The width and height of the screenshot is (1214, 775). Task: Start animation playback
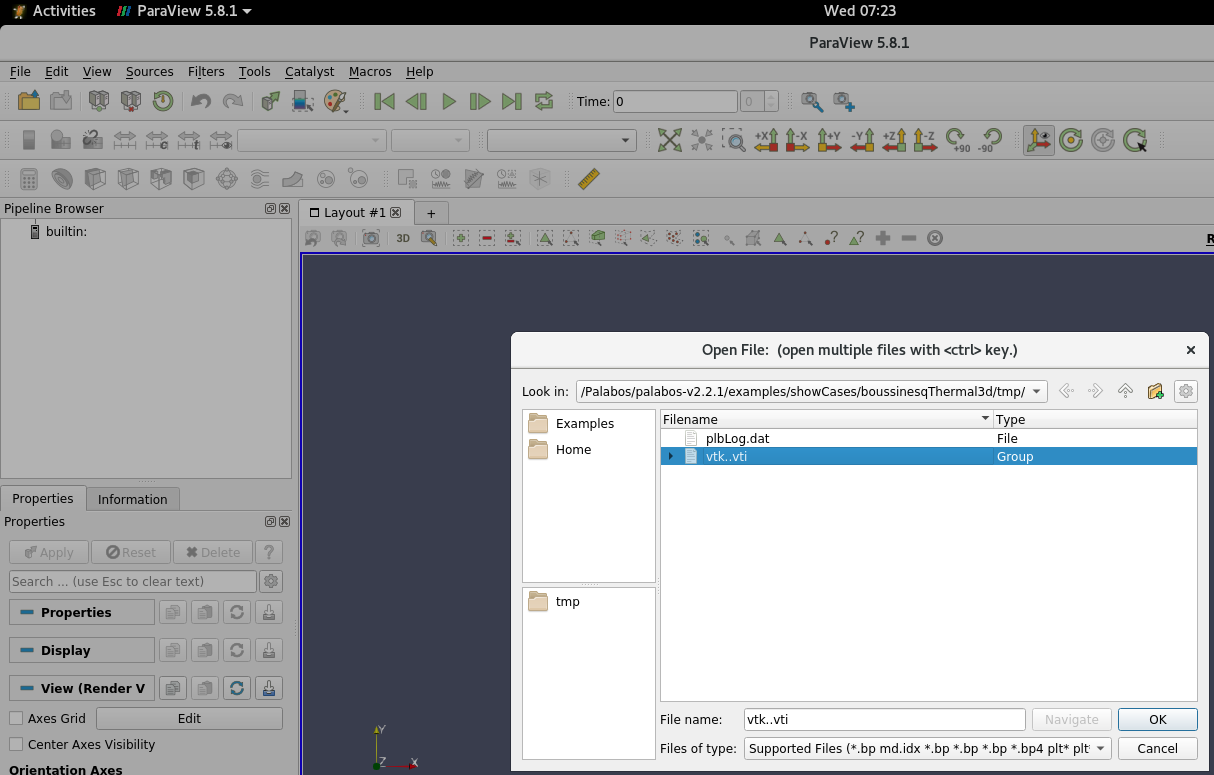click(448, 101)
